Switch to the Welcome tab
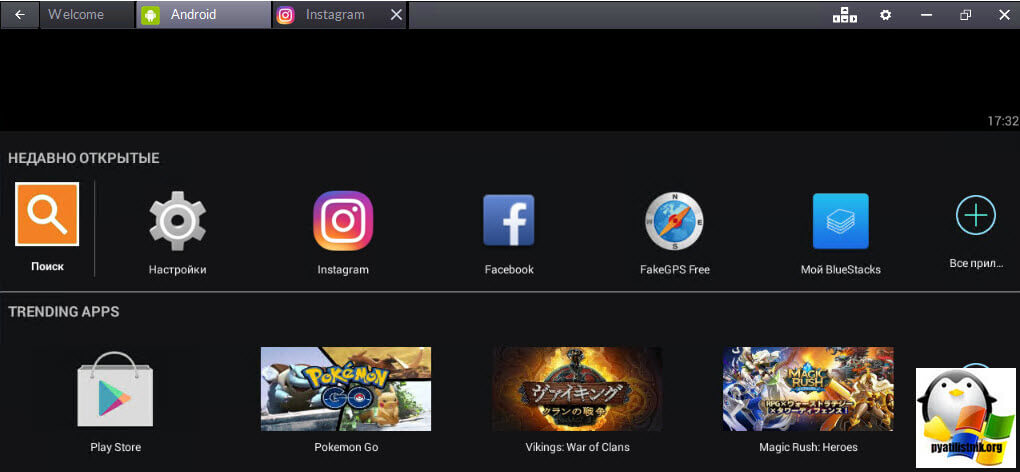Viewport: 1020px width, 472px height. (87, 14)
